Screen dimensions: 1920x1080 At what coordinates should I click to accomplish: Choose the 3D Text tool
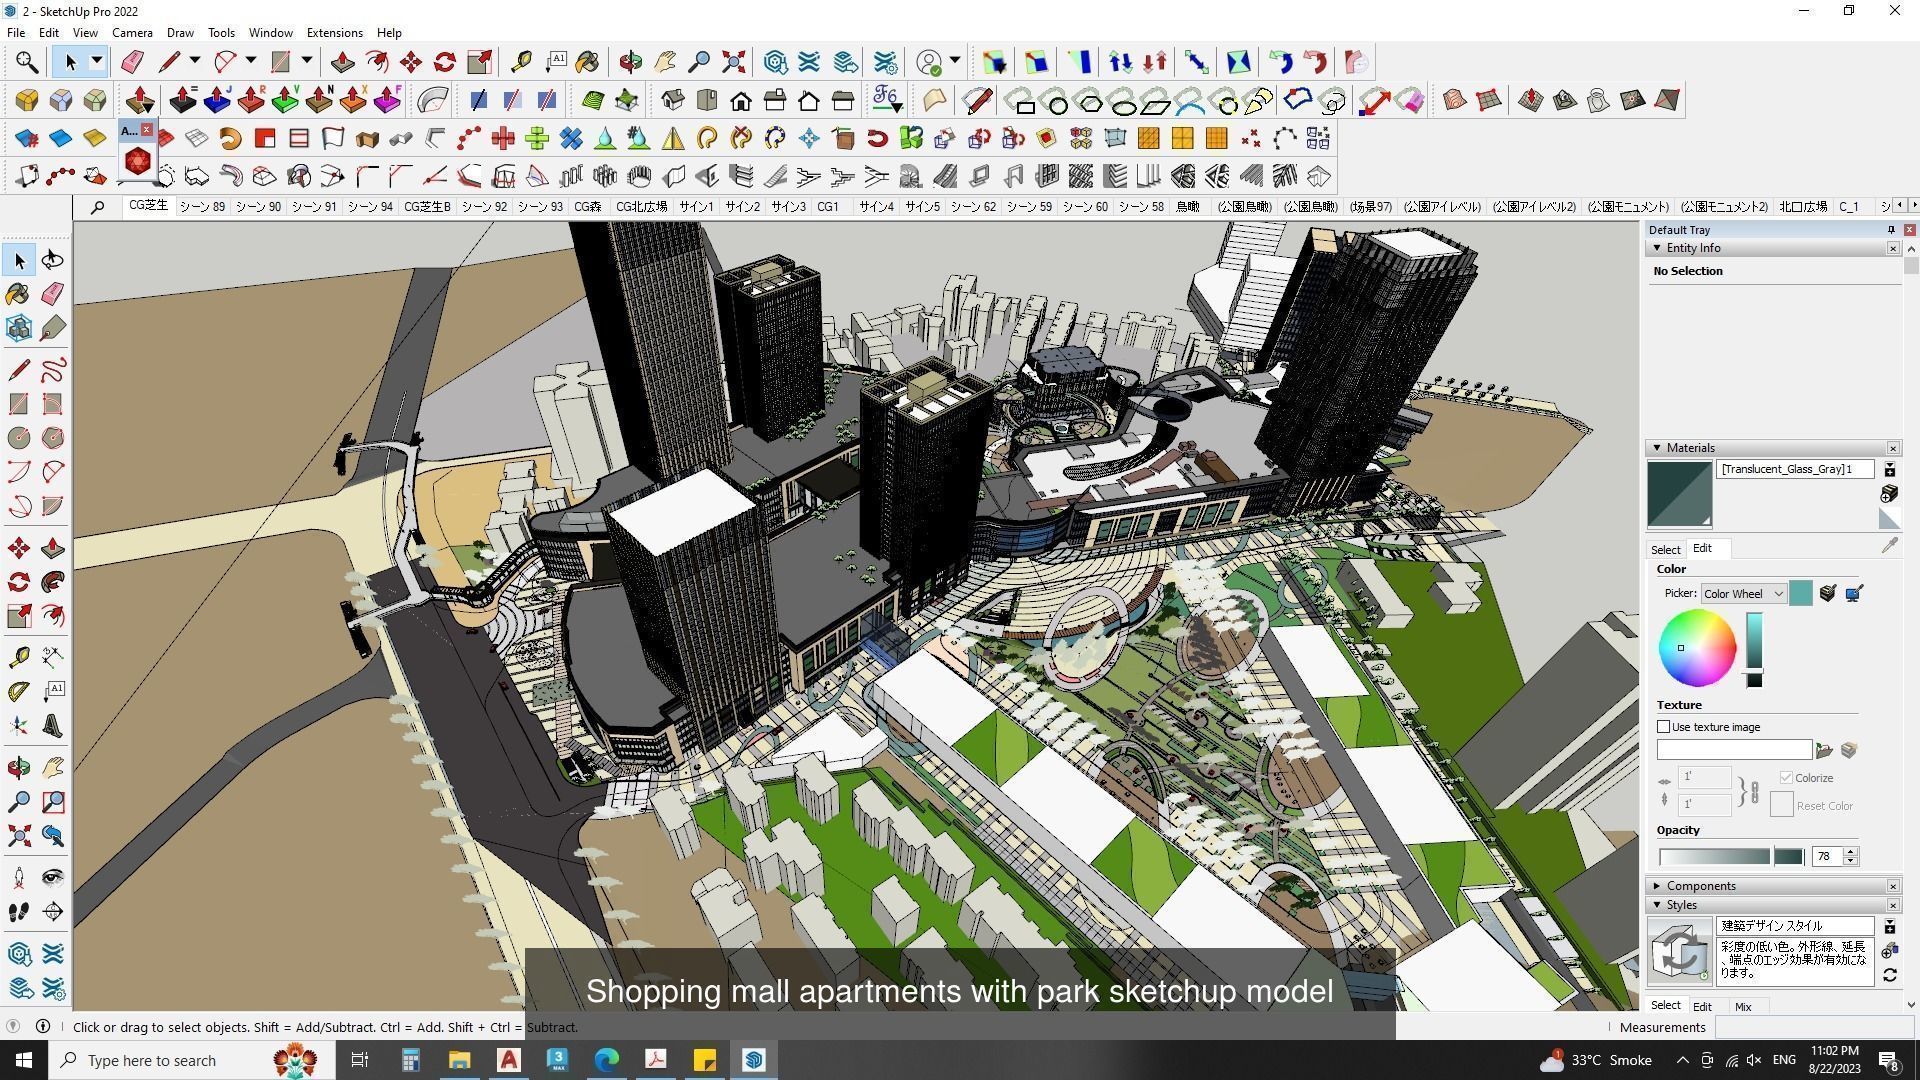coord(53,726)
